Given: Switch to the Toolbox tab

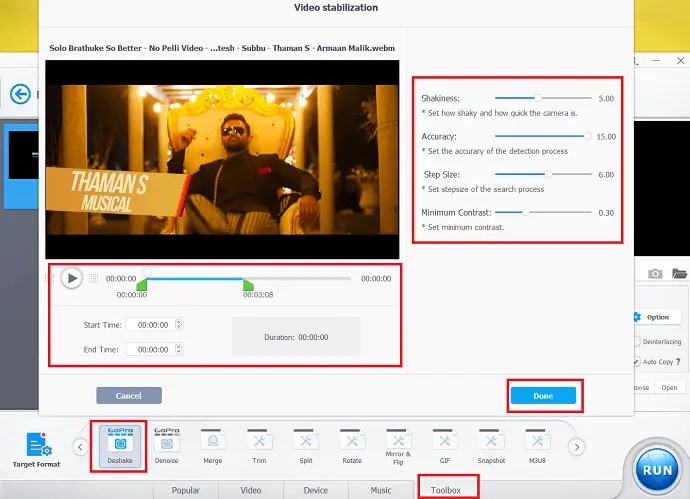Looking at the screenshot, I should point(446,490).
